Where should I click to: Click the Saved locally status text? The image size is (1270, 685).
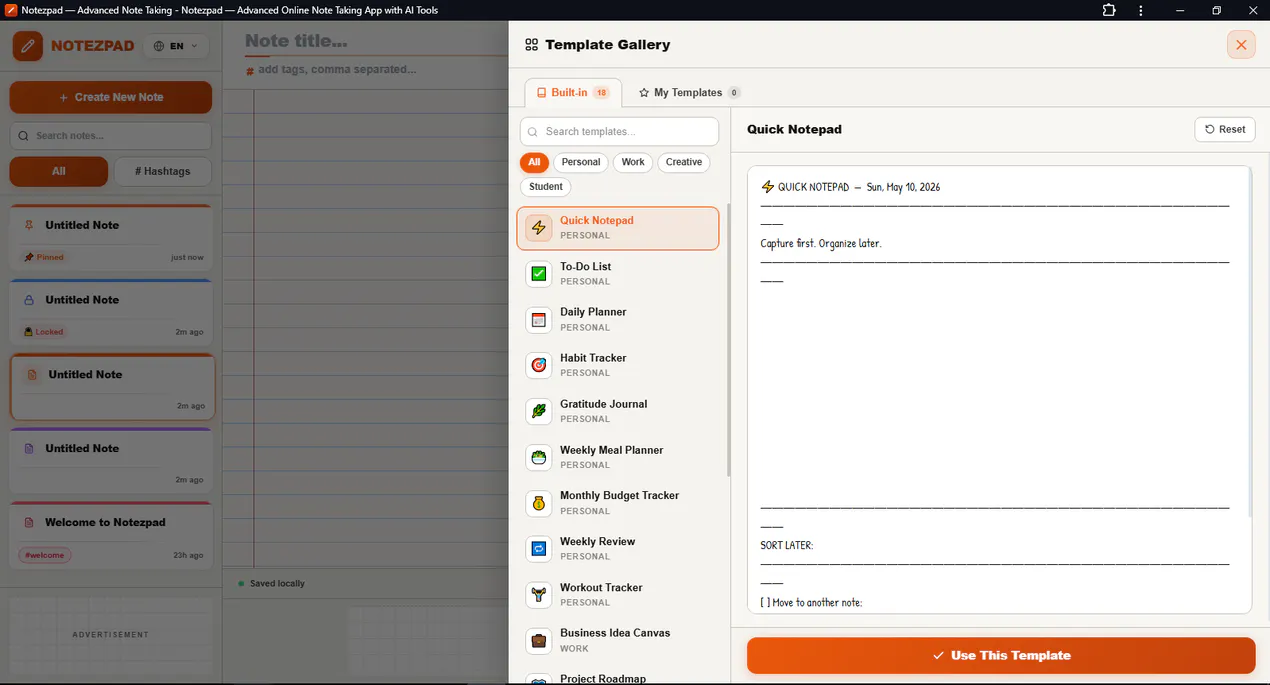click(x=277, y=584)
